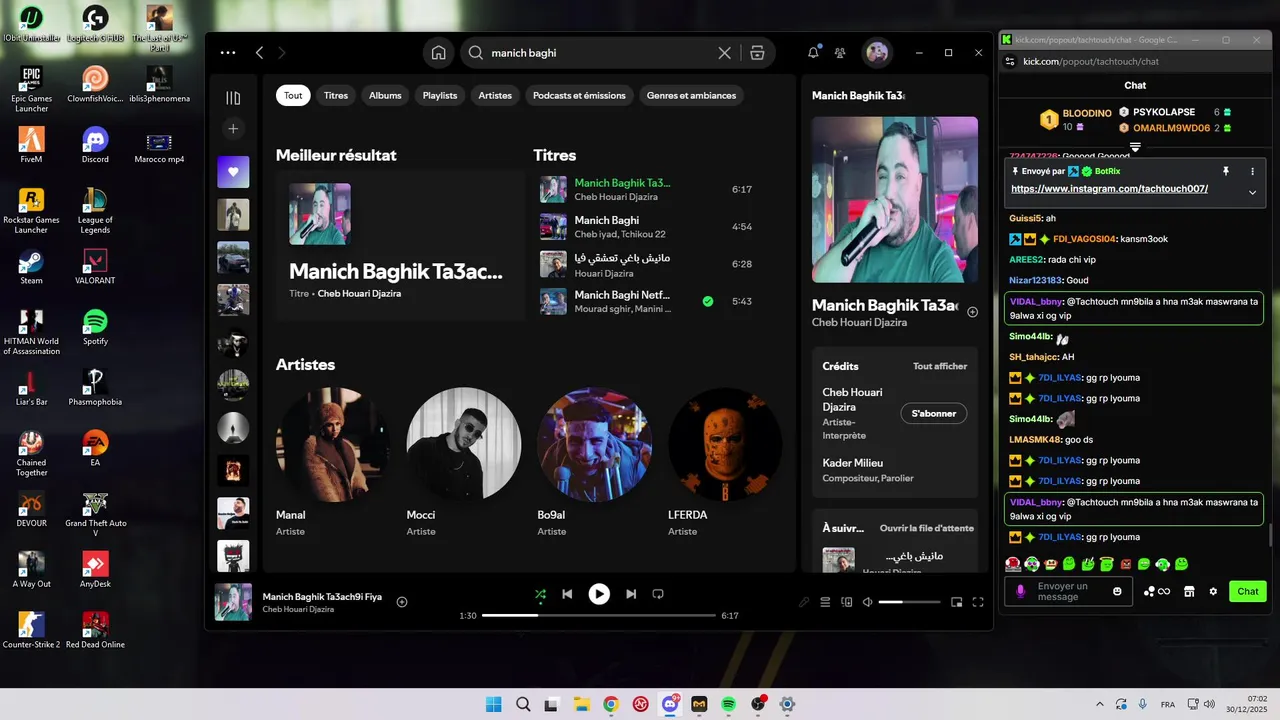Open the VALORANT desktop shortcut
1280x720 pixels.
click(x=95, y=266)
